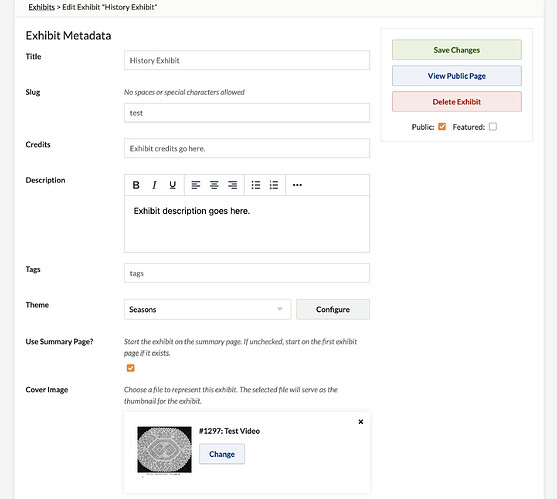557x499 pixels.
Task: Uncheck the Public checkbox
Action: point(442,126)
